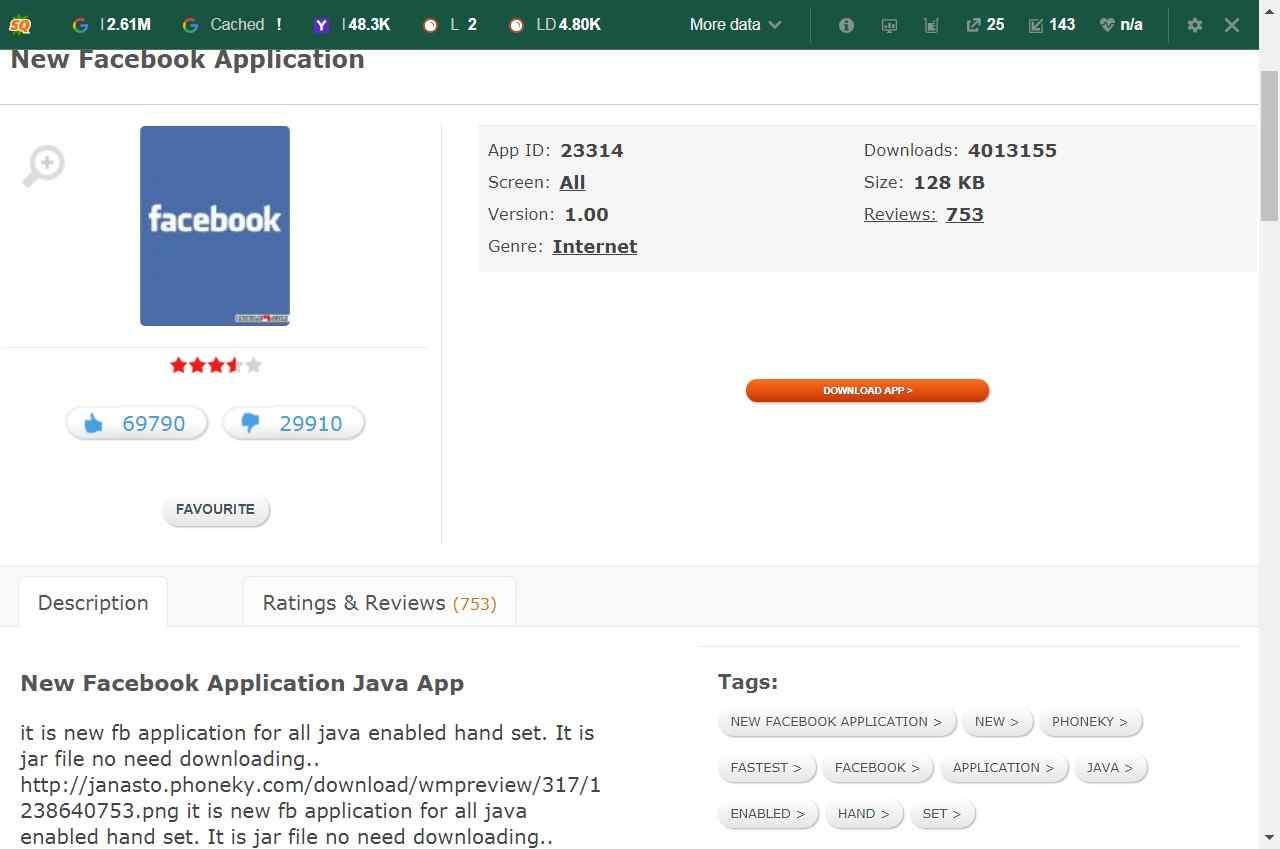Open the SEOquake settings gear

point(1194,24)
